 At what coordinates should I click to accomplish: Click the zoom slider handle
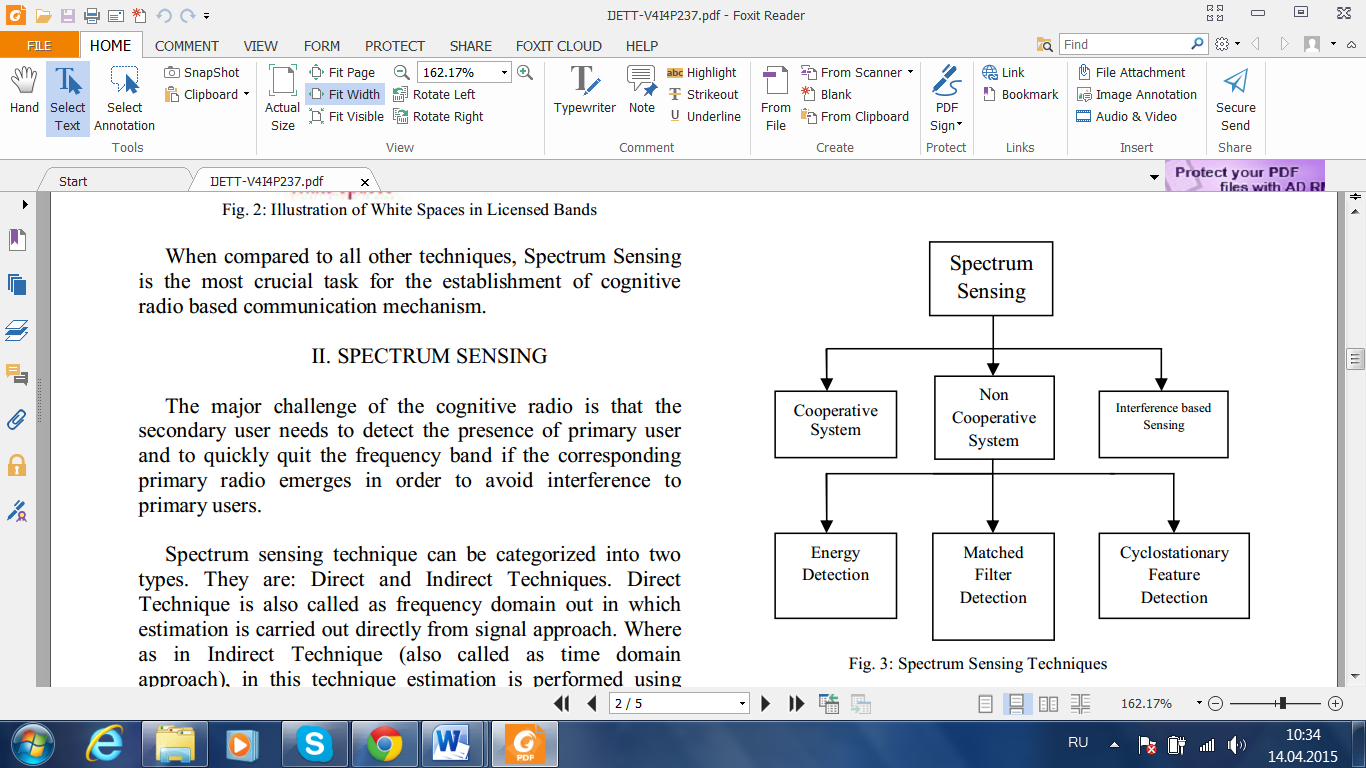pyautogui.click(x=1282, y=704)
